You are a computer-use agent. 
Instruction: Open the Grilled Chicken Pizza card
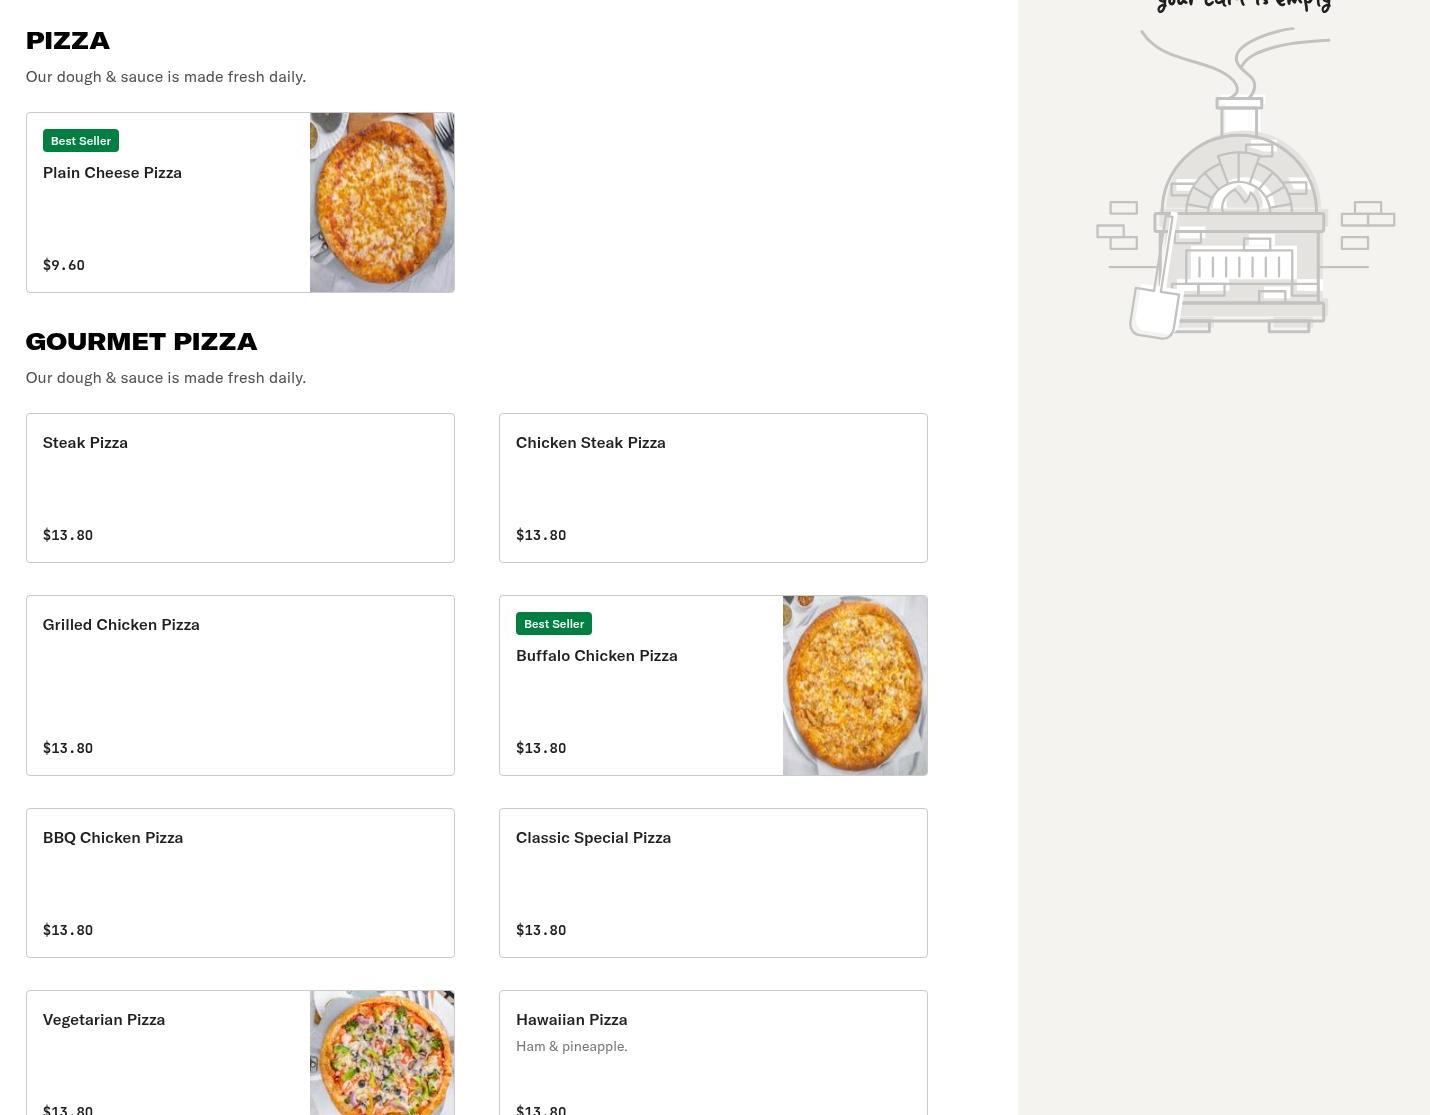pos(240,685)
